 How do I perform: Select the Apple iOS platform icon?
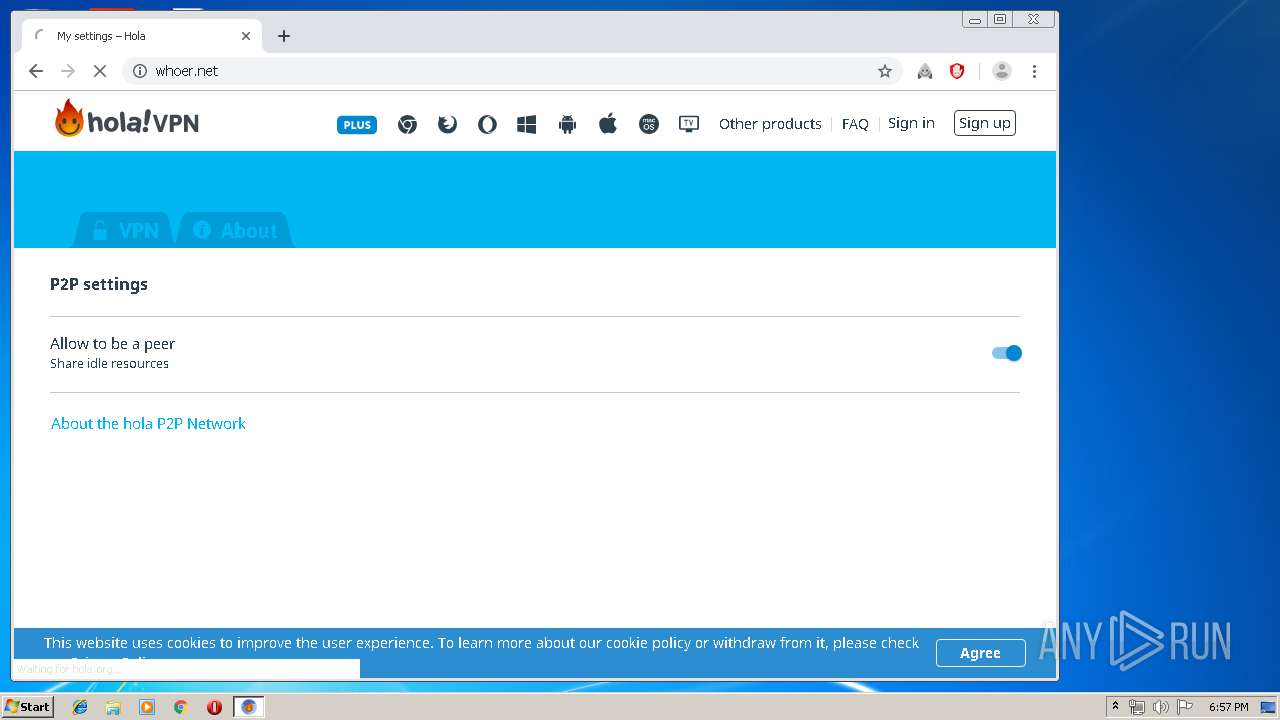coord(607,124)
